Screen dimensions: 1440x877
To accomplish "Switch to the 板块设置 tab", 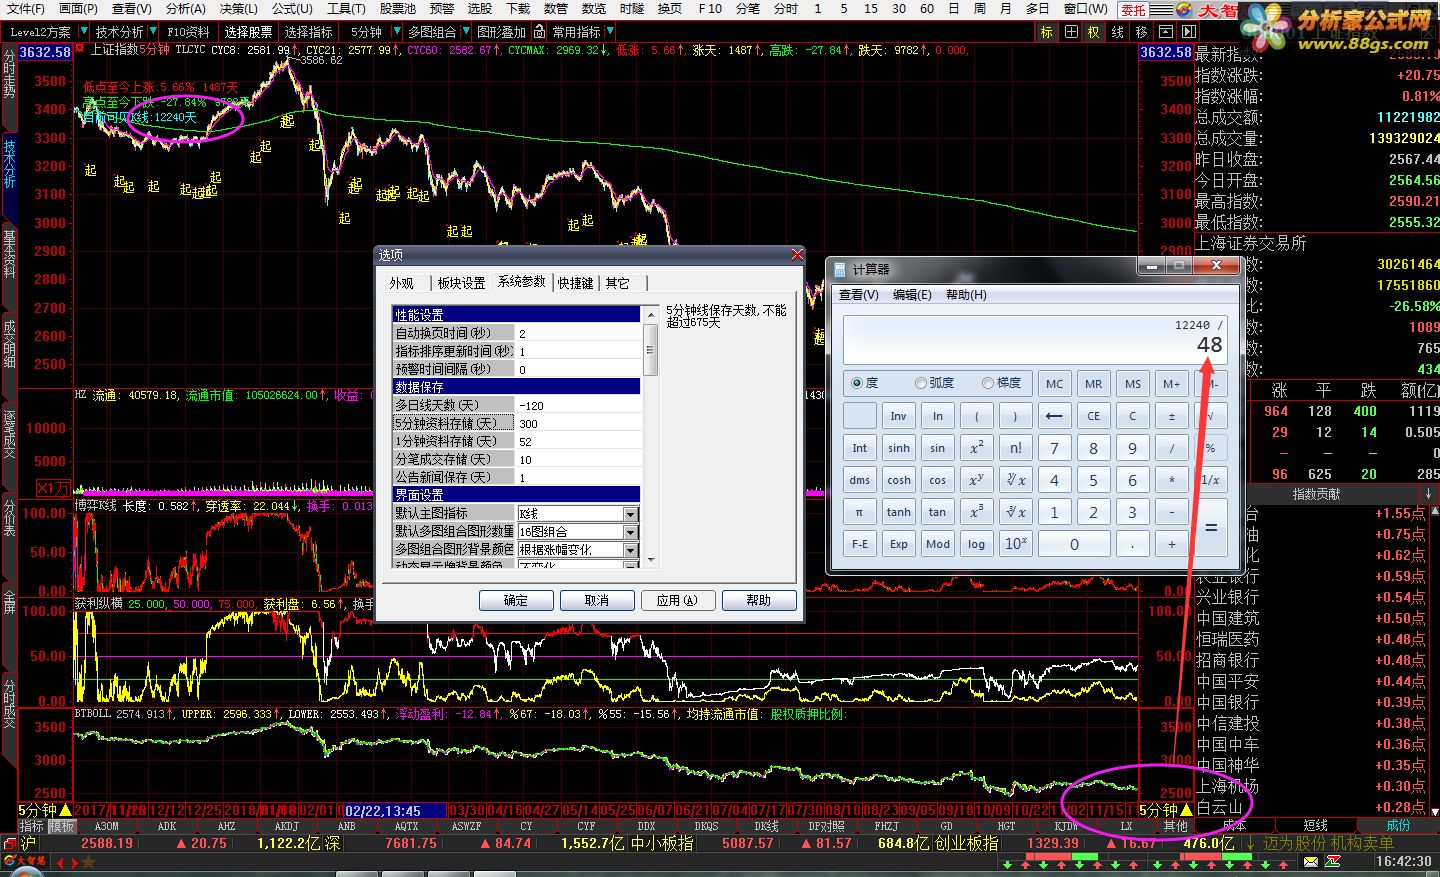I will [461, 283].
